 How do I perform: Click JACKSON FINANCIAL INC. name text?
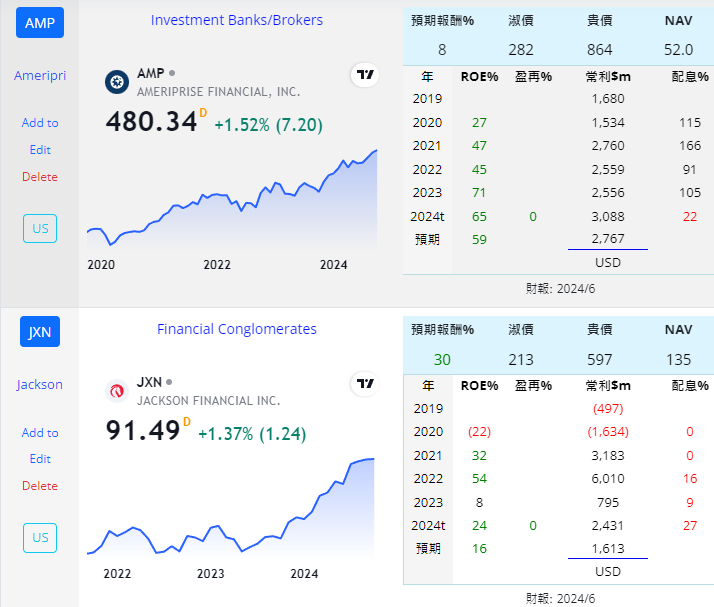pos(209,401)
